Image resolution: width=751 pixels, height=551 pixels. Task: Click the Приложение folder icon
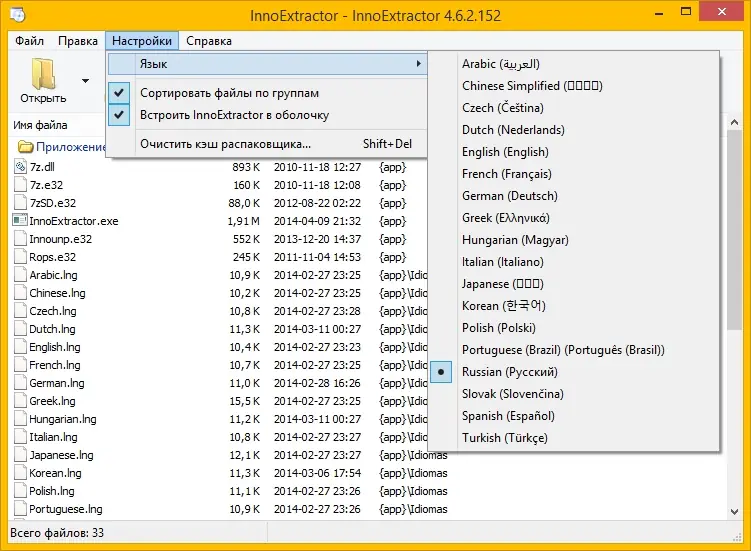point(25,147)
